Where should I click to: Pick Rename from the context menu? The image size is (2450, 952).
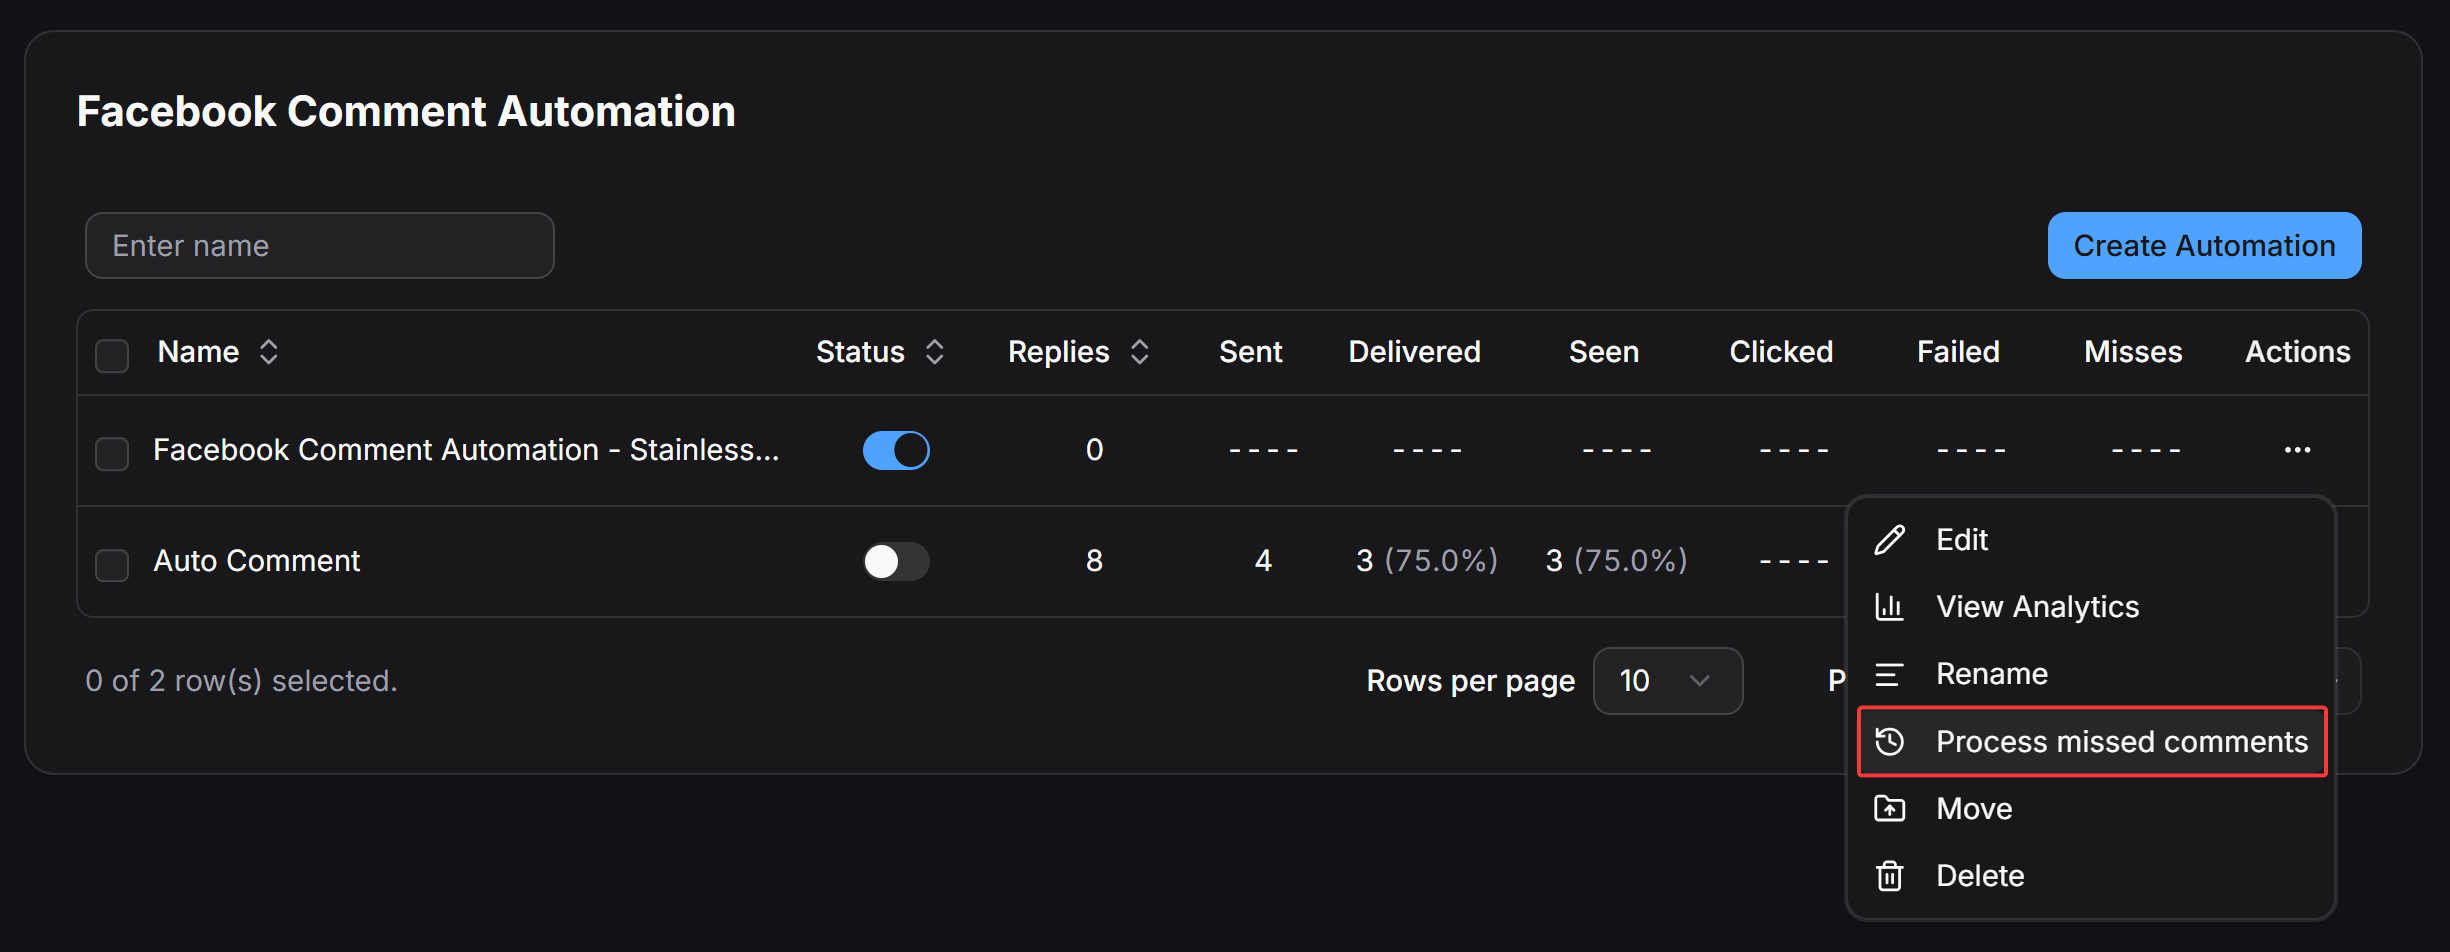pos(2091,674)
